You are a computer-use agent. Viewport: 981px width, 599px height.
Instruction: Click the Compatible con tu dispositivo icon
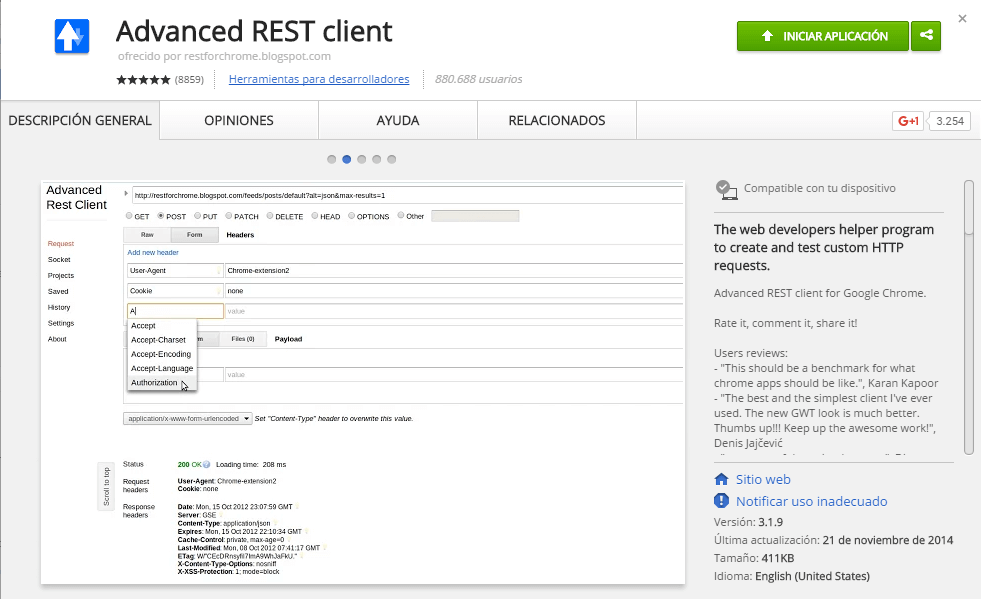(x=726, y=190)
